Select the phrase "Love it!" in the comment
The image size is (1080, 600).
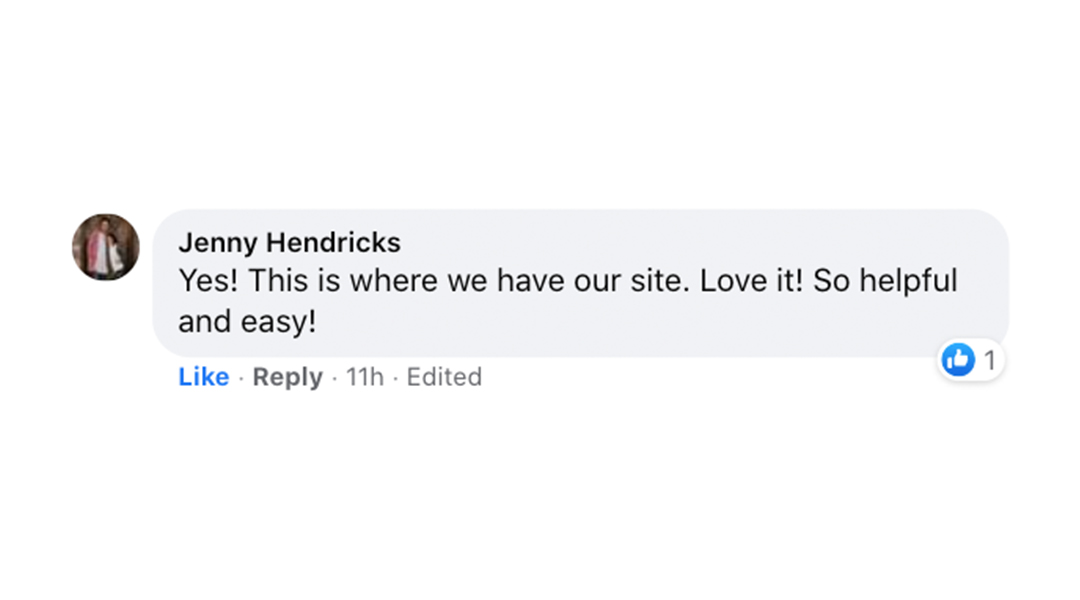(x=751, y=281)
